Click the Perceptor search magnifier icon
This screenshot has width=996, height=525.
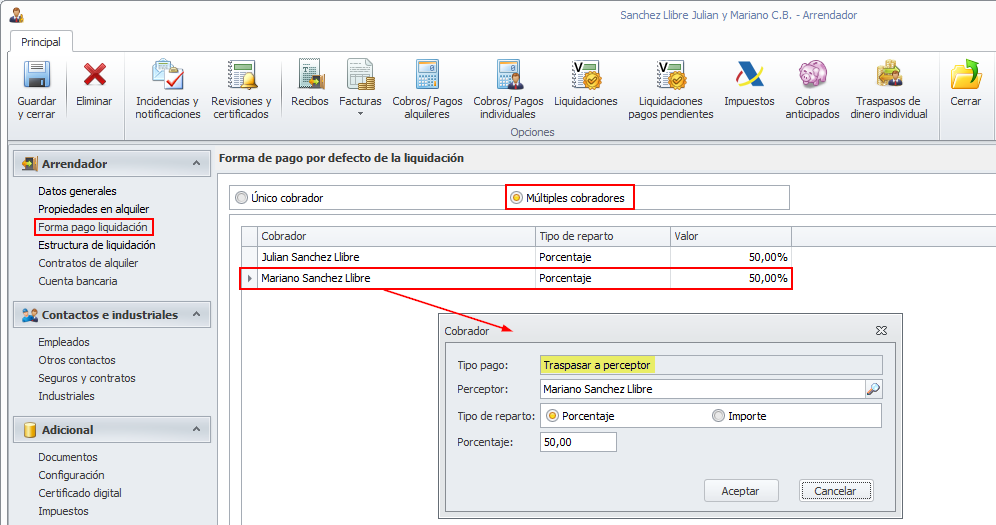click(x=873, y=389)
